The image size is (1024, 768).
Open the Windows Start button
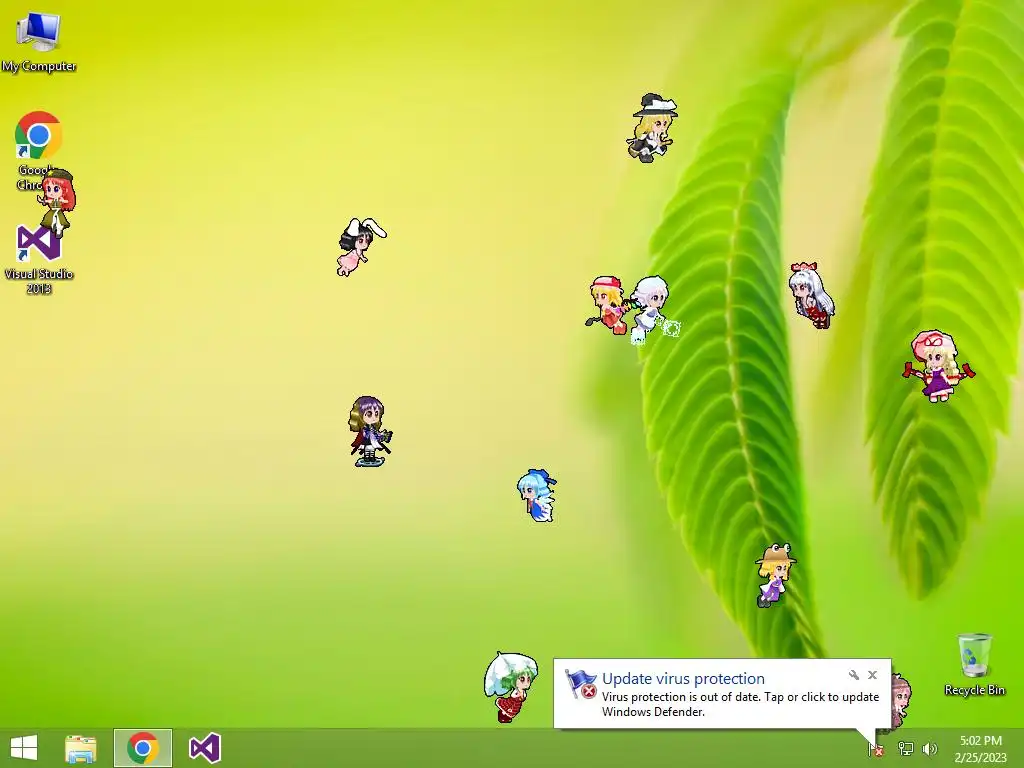pos(24,748)
